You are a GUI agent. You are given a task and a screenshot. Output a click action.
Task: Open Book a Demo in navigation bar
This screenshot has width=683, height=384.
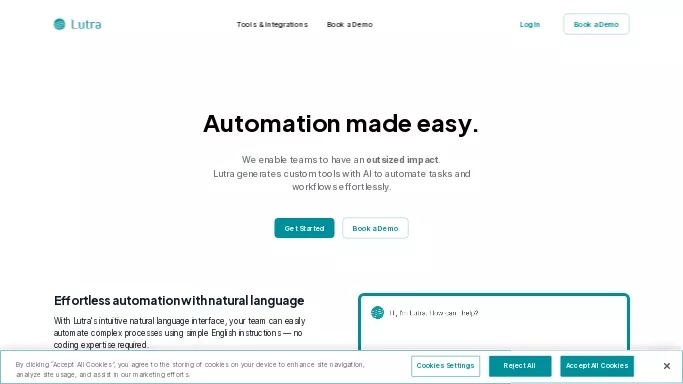pos(350,25)
